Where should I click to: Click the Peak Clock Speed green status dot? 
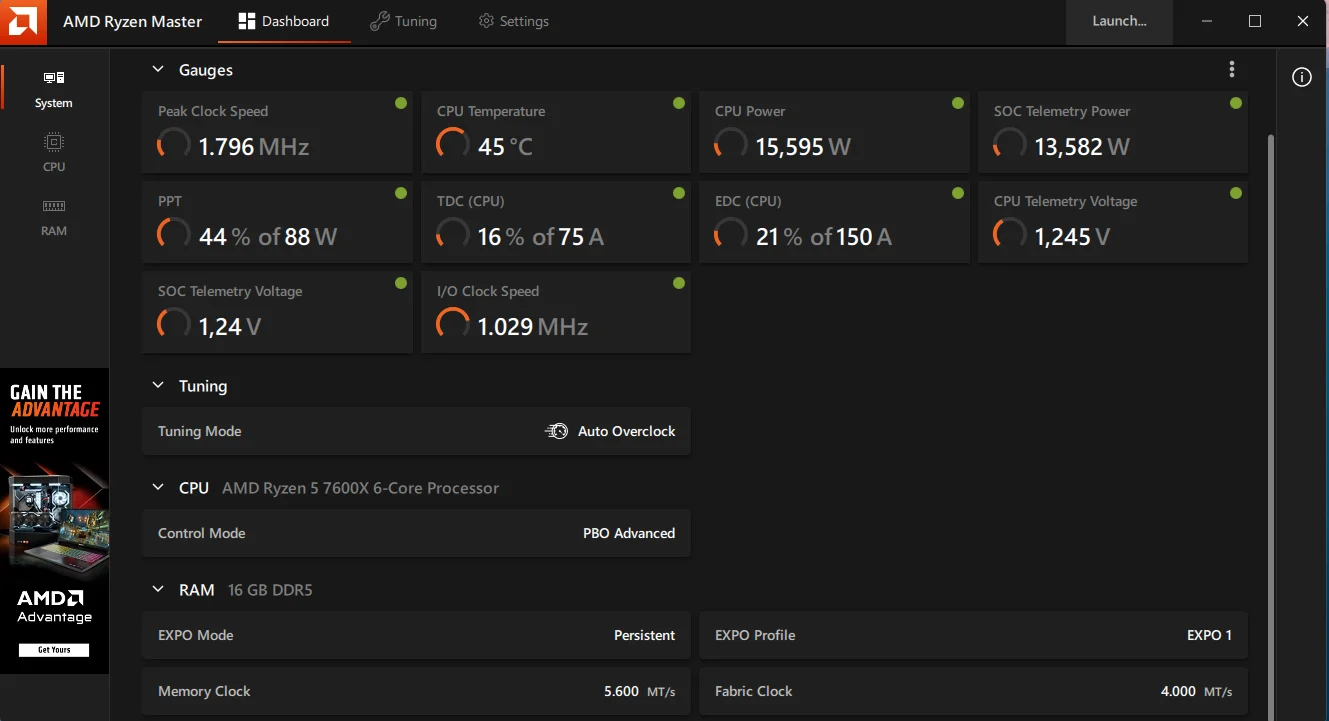pyautogui.click(x=401, y=103)
